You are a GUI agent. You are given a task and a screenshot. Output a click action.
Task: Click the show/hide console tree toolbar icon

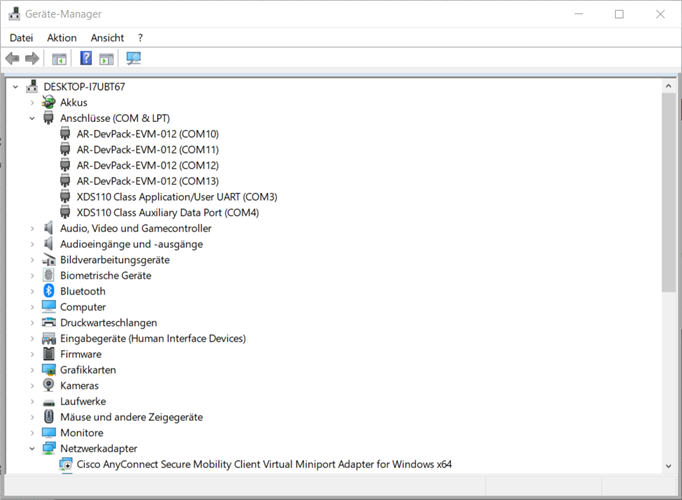coord(59,58)
